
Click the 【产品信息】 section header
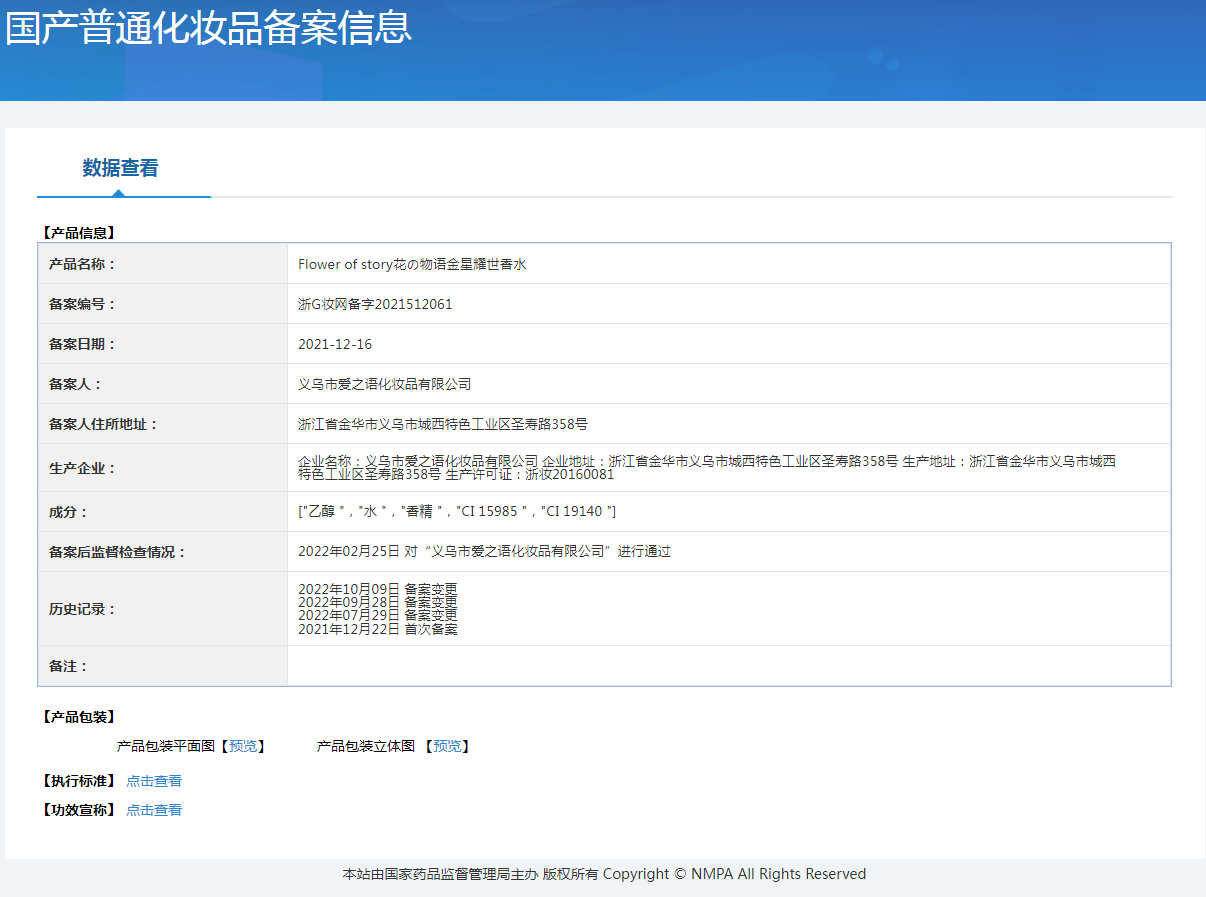[78, 233]
